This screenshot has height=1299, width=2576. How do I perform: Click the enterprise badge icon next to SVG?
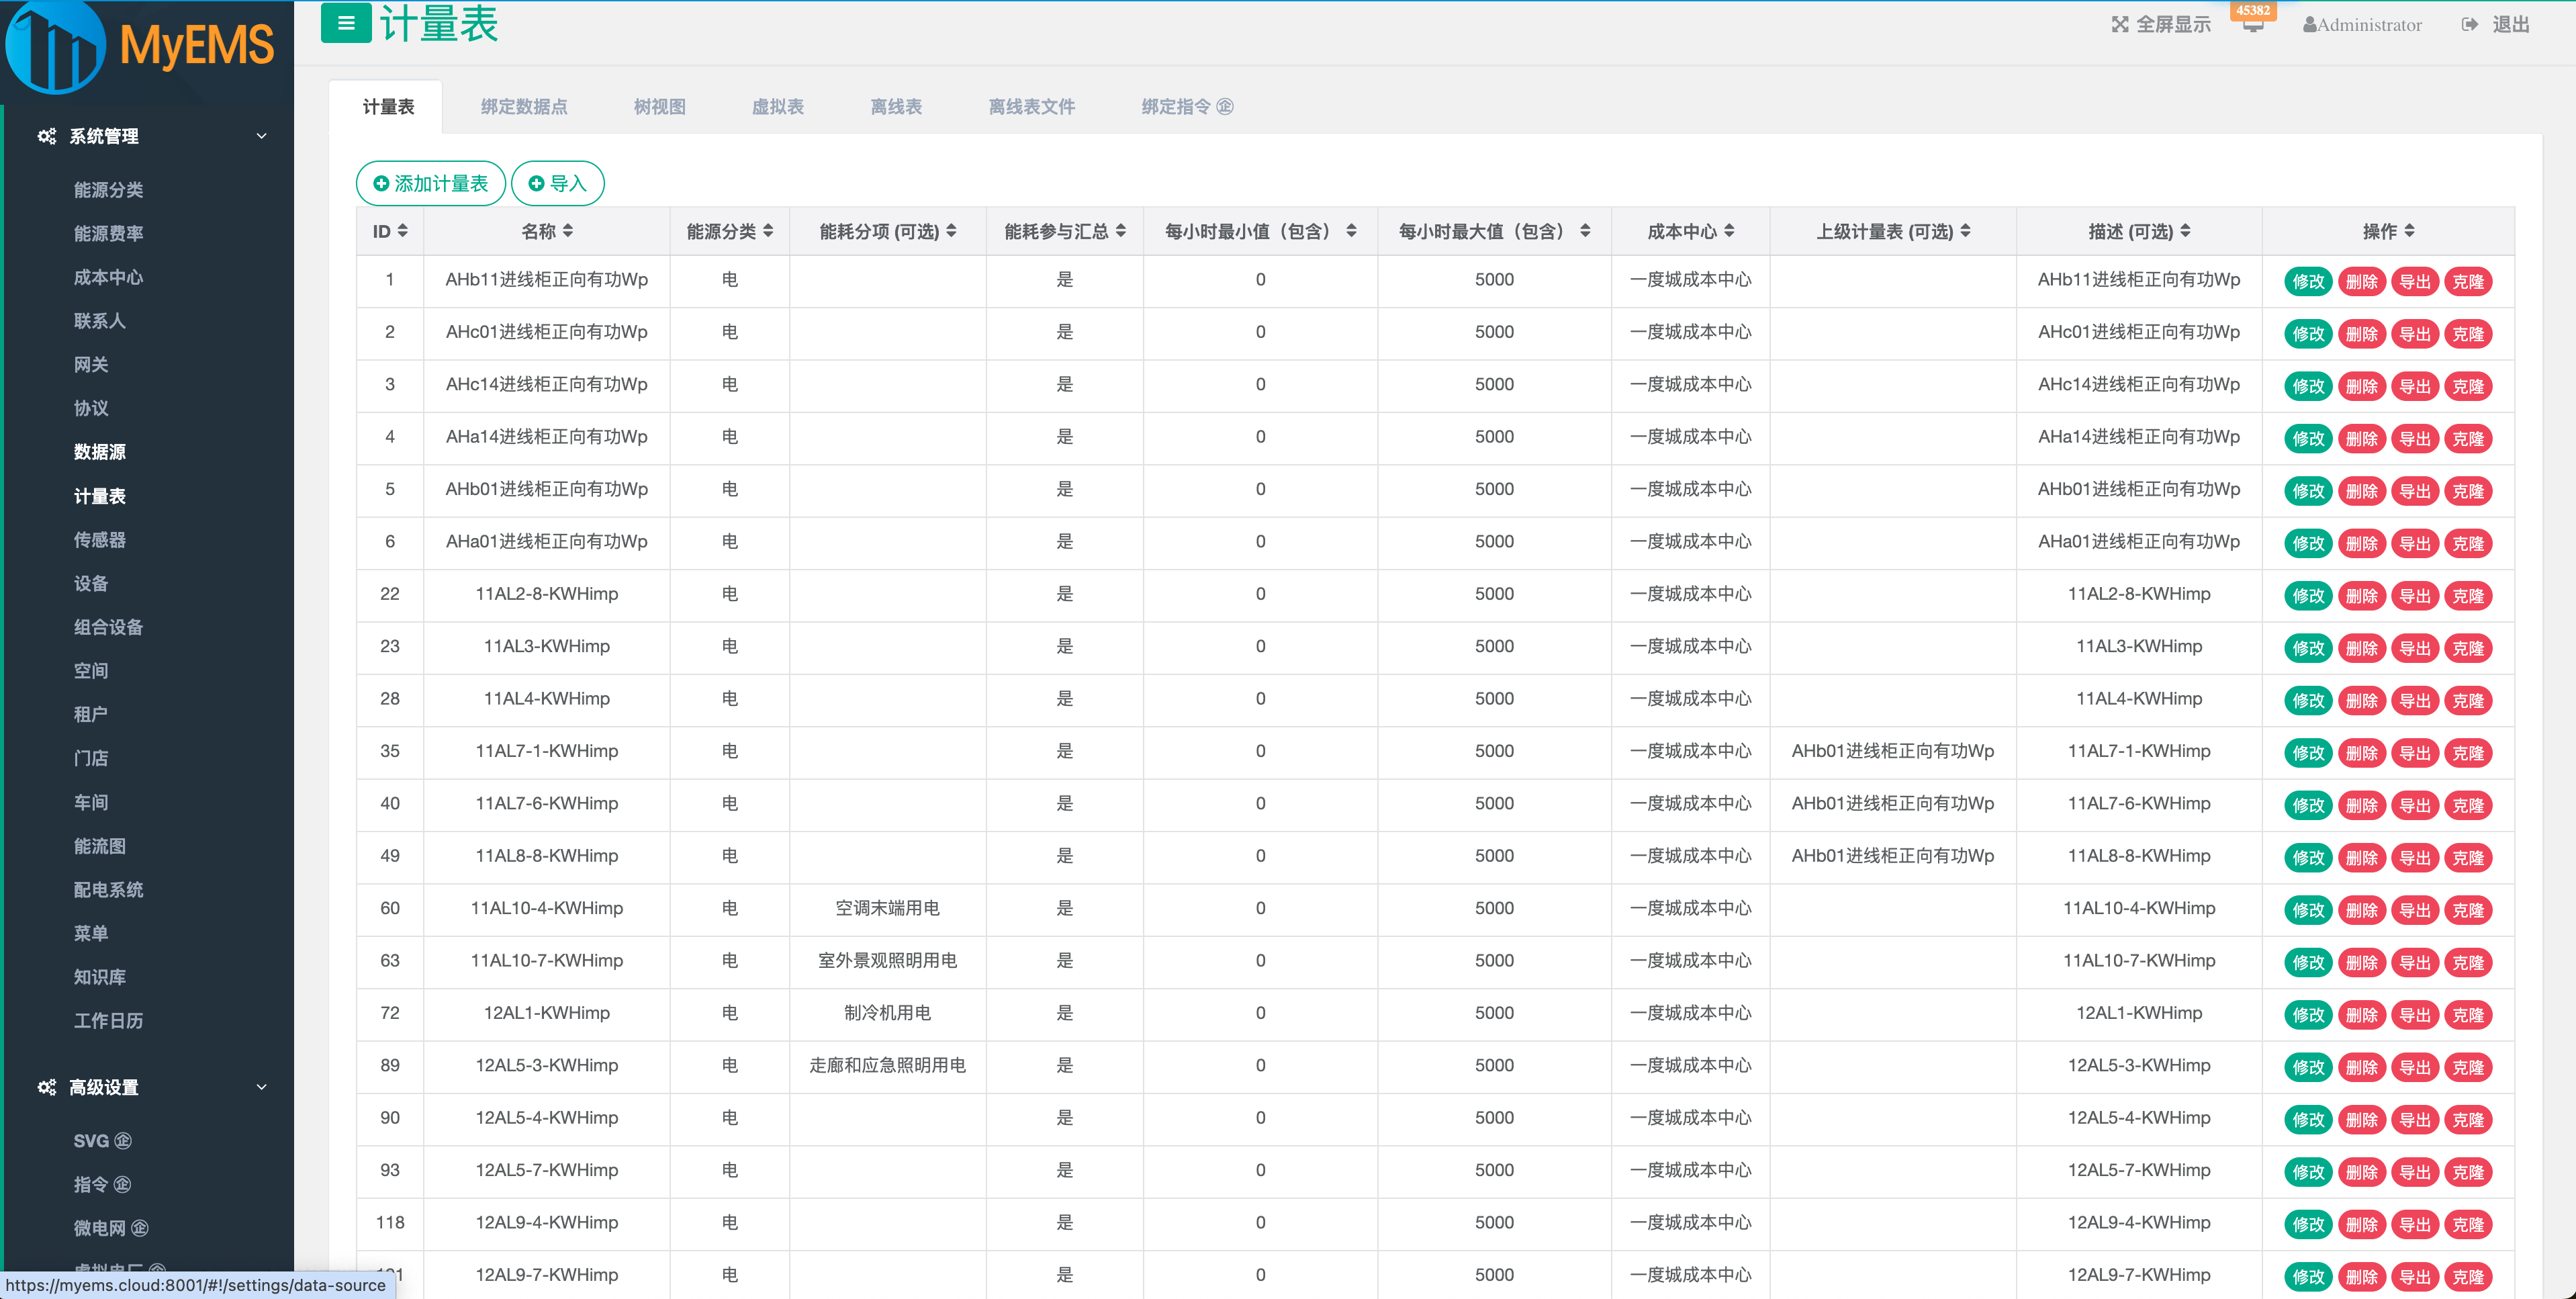coord(122,1140)
